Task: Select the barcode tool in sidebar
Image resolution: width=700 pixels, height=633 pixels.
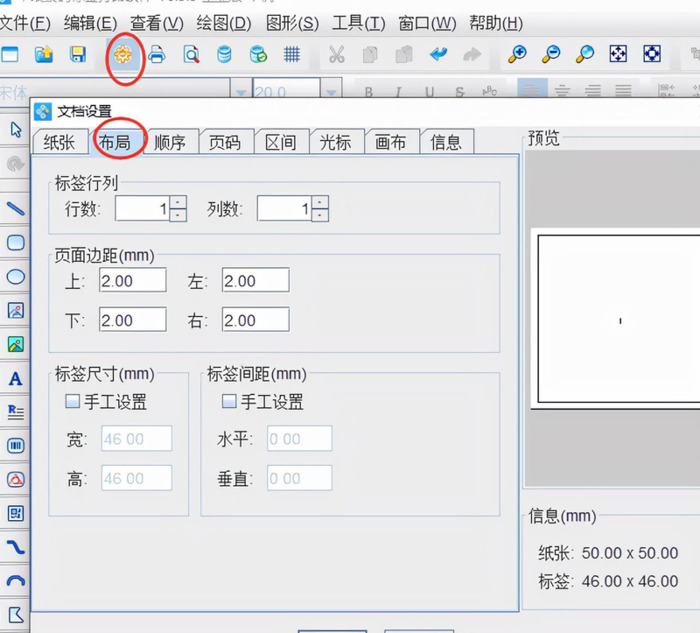Action: coord(16,446)
